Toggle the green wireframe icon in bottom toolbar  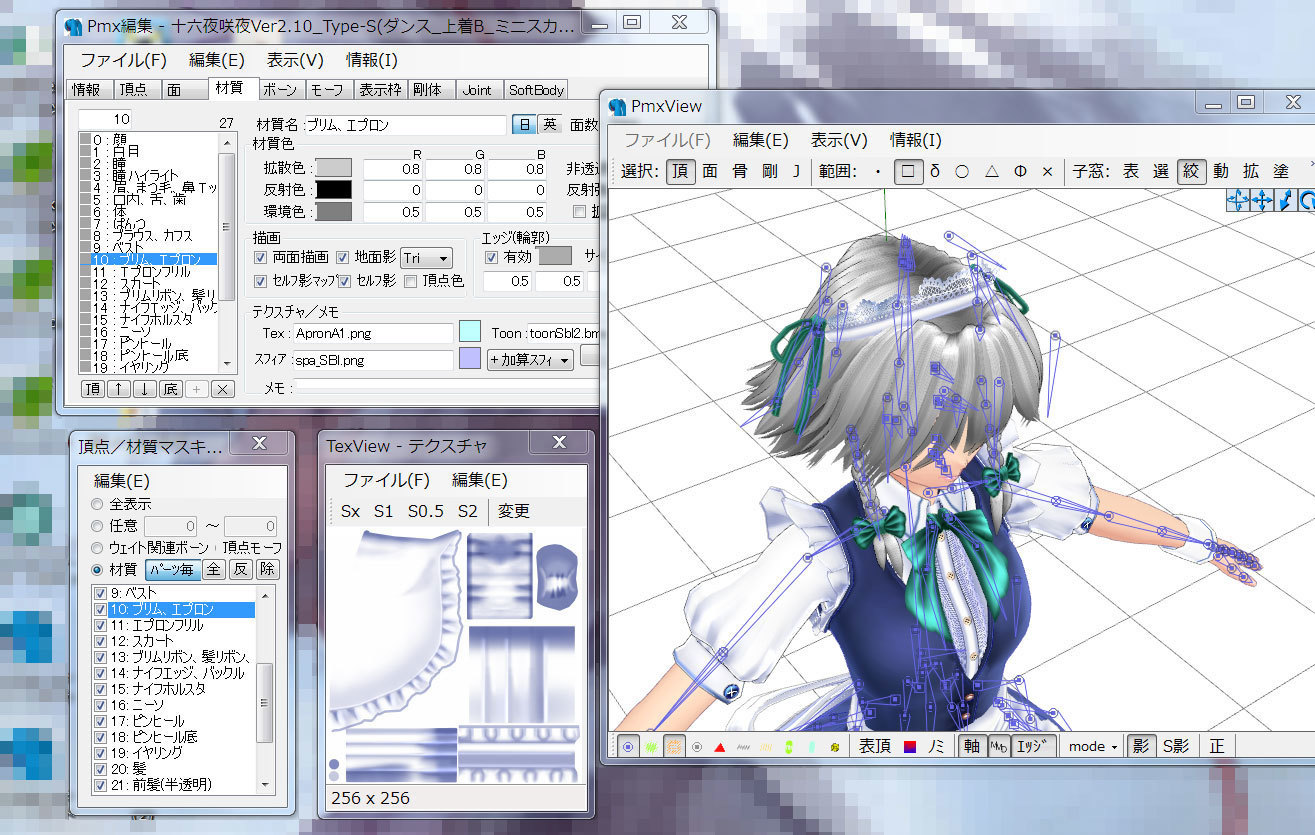coord(651,746)
